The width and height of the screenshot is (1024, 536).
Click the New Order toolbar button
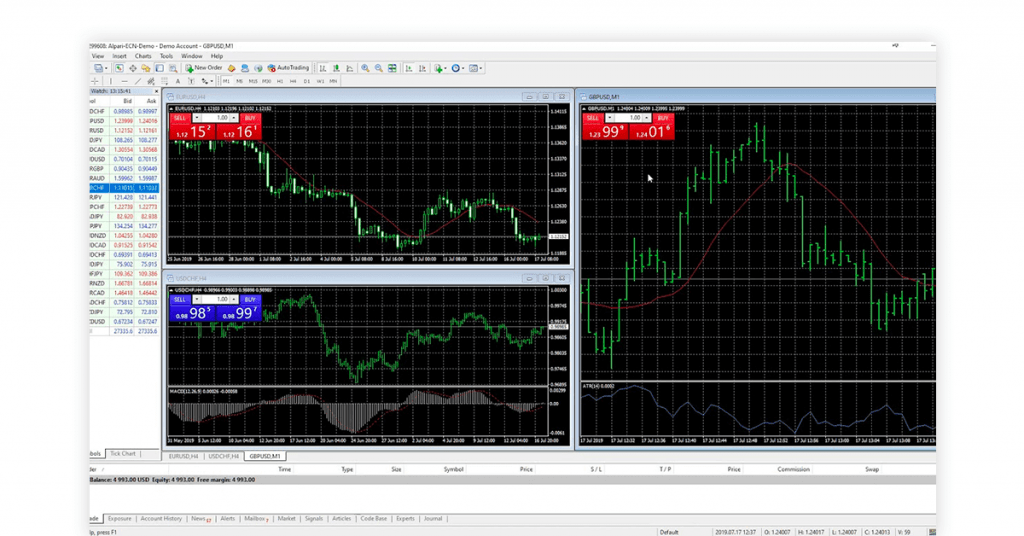click(x=204, y=68)
